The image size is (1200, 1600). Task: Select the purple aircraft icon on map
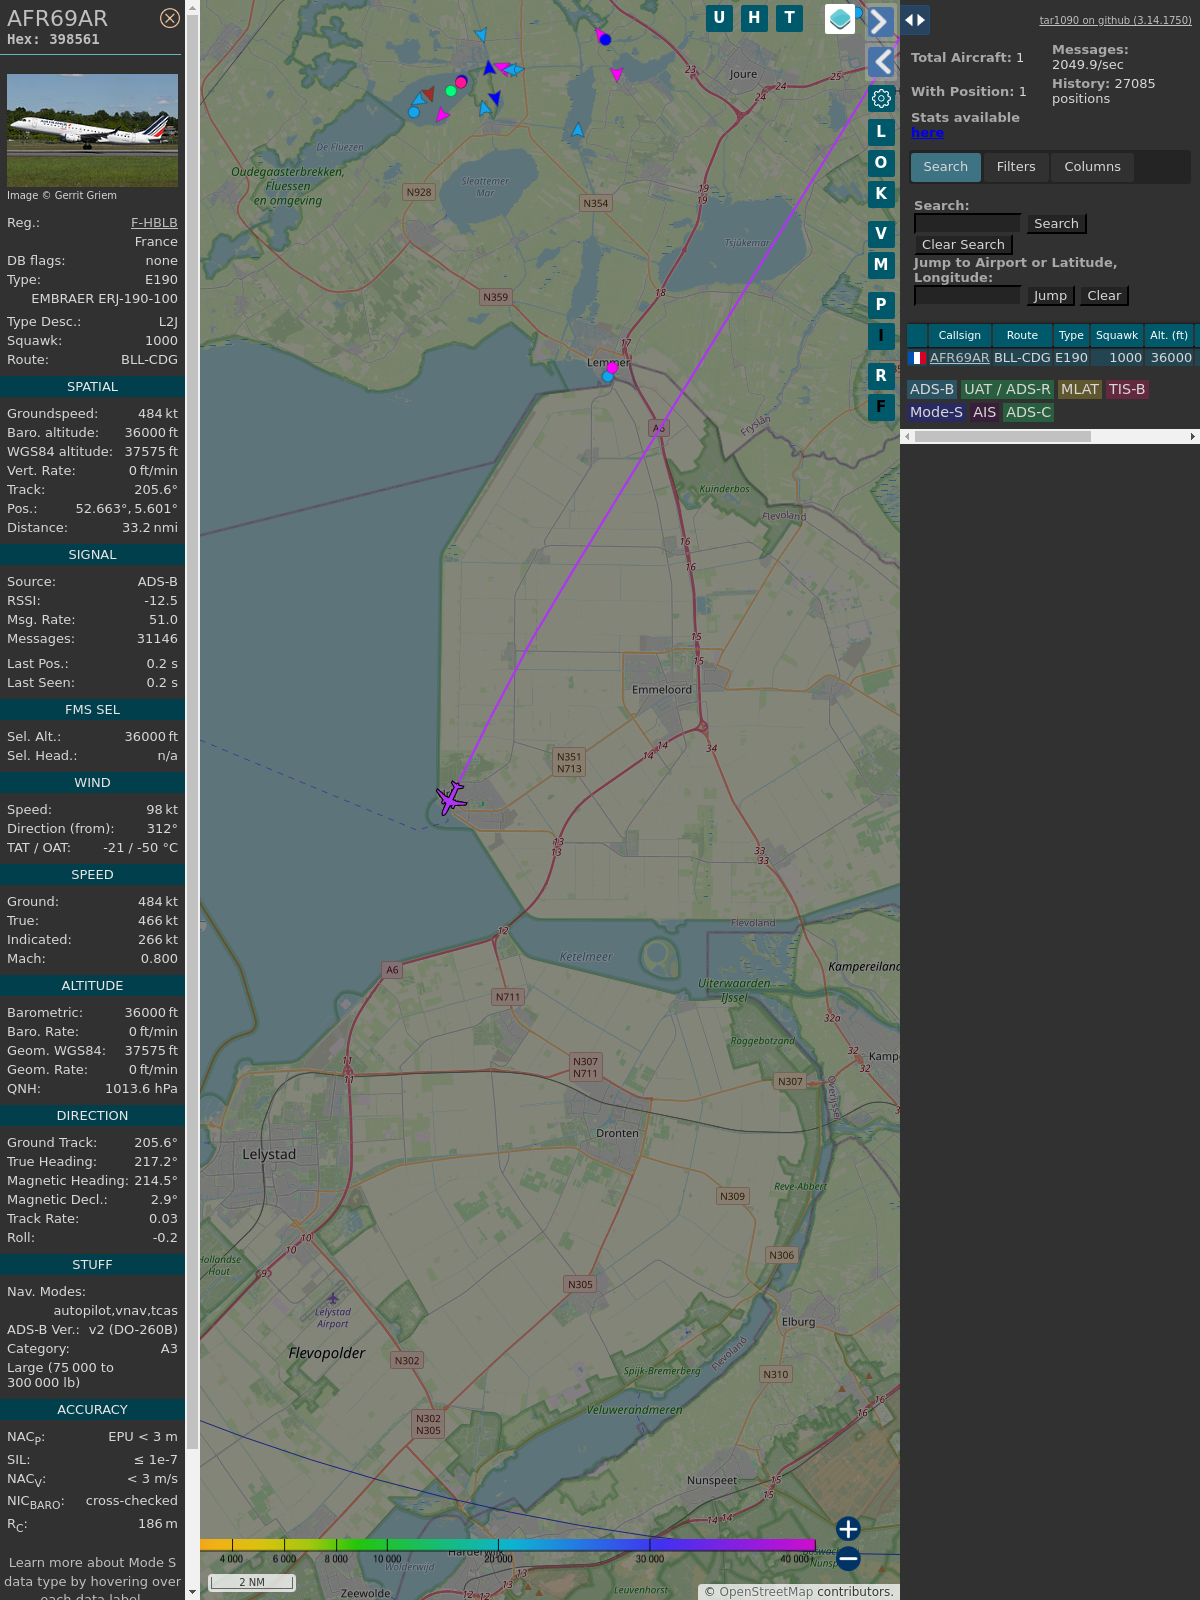451,798
